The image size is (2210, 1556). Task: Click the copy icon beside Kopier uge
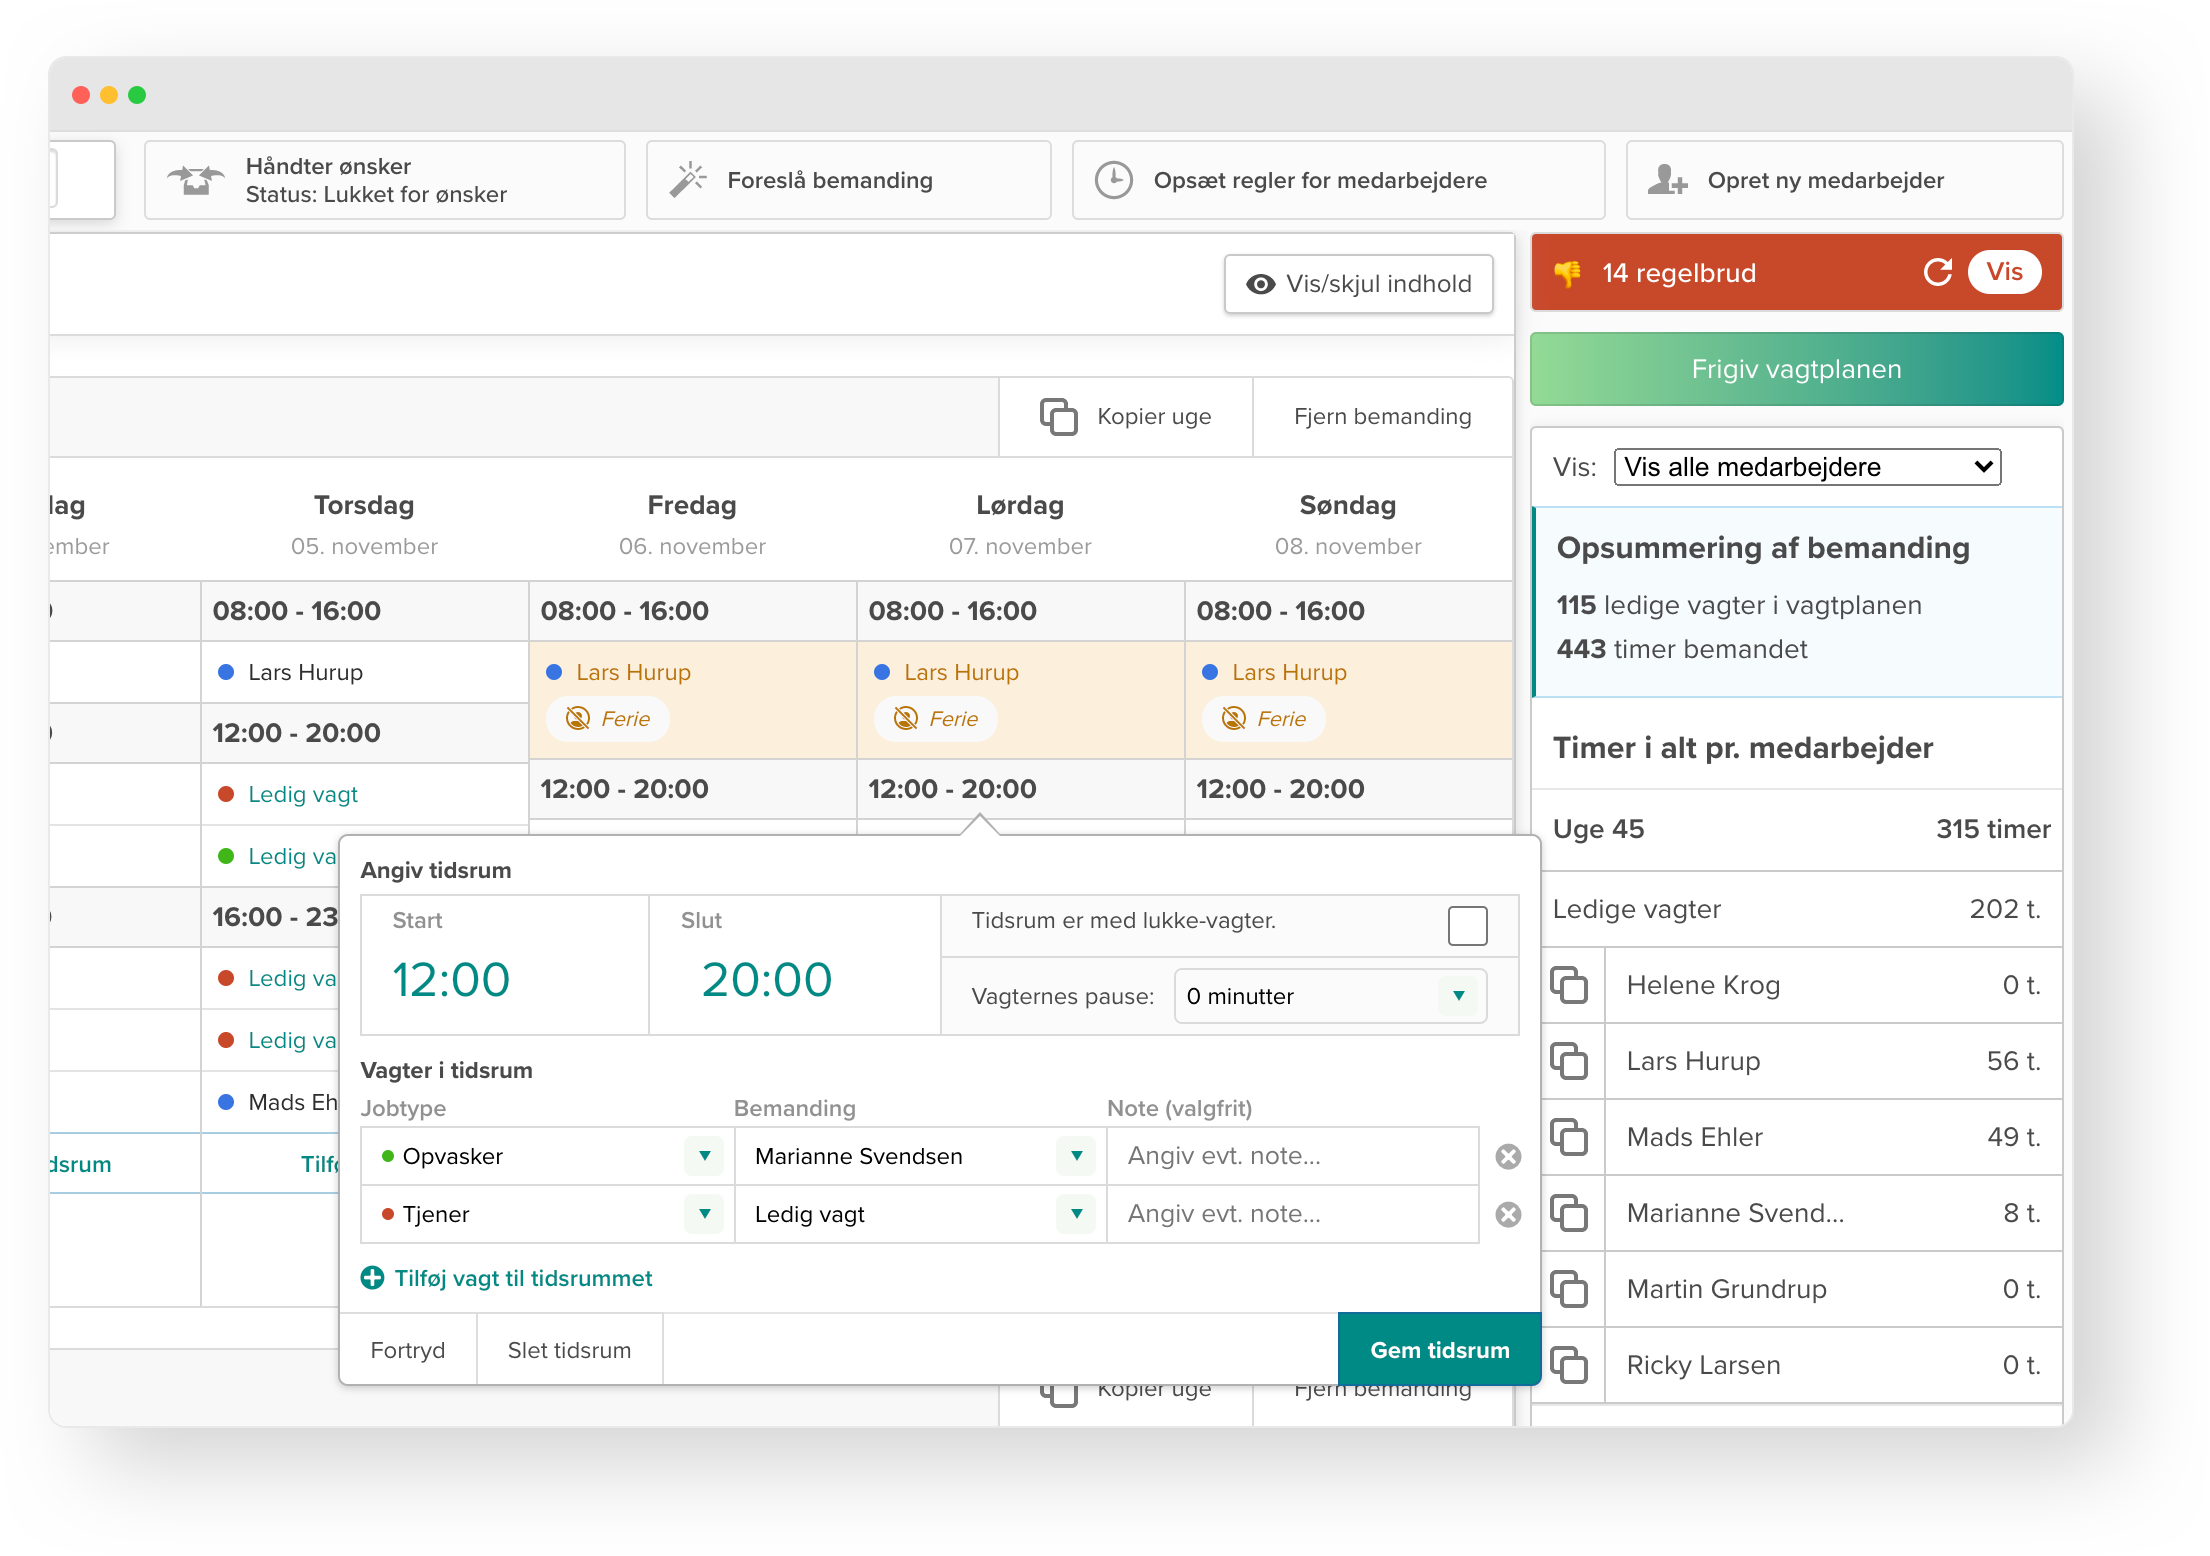click(x=1057, y=416)
